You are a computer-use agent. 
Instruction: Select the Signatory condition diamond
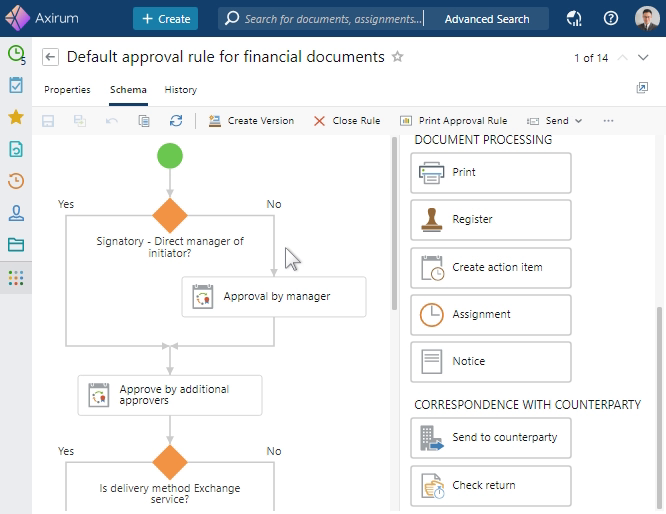click(x=170, y=215)
